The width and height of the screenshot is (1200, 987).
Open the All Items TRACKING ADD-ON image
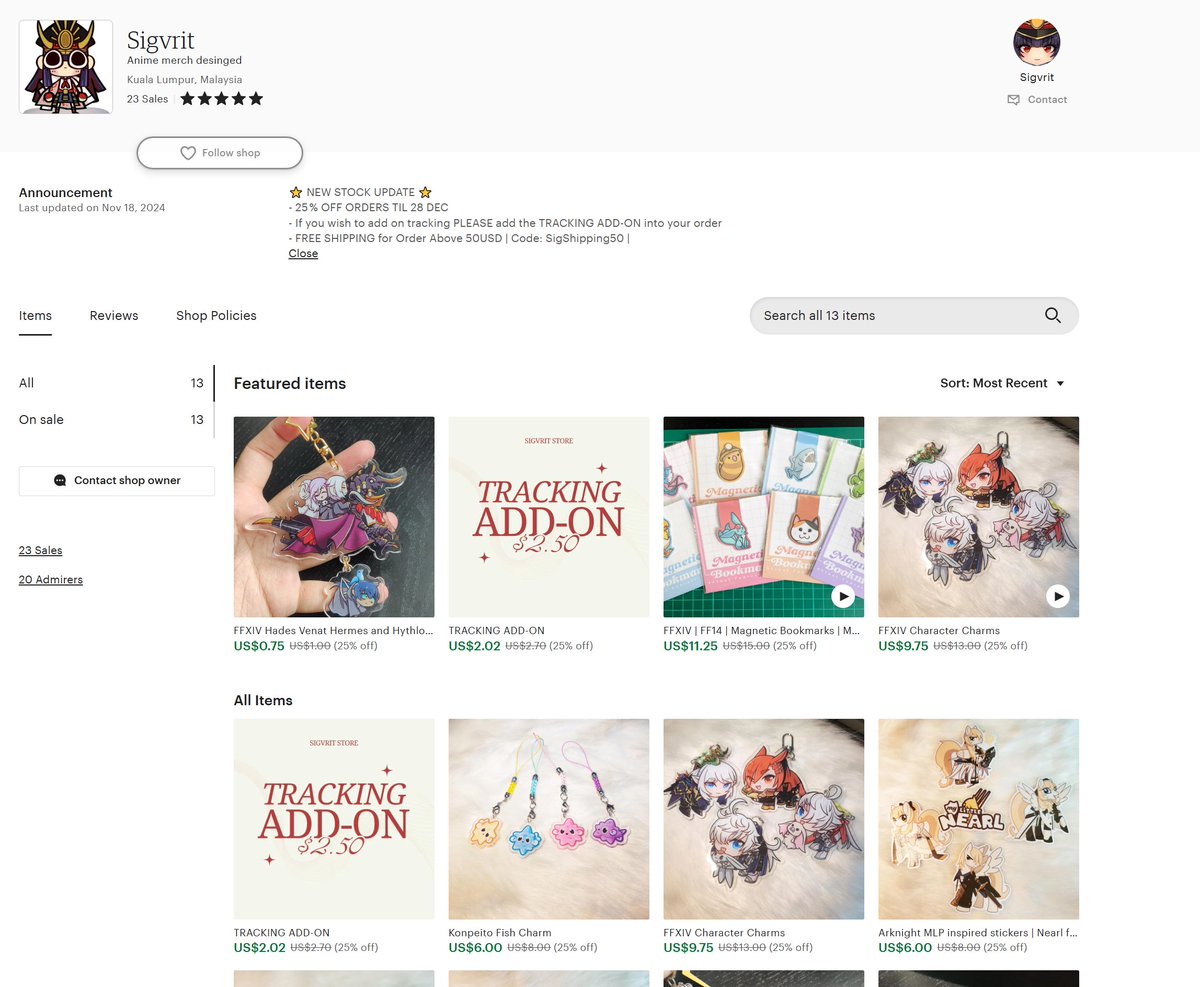pyautogui.click(x=334, y=819)
